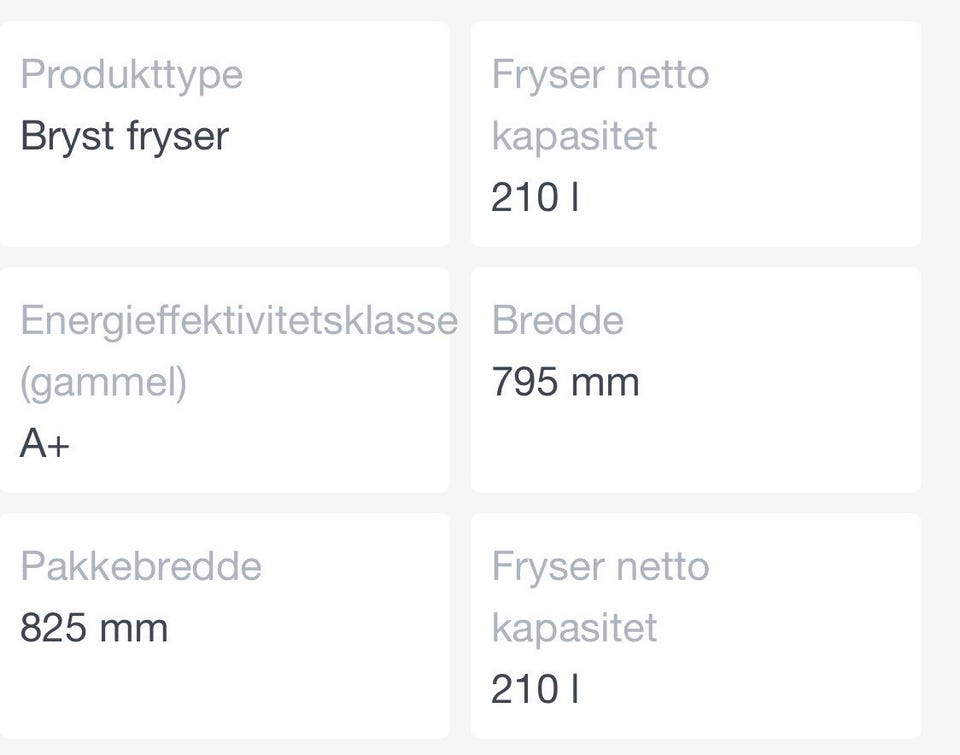
Task: Select the '825 mm' package width value
Action: tap(94, 628)
